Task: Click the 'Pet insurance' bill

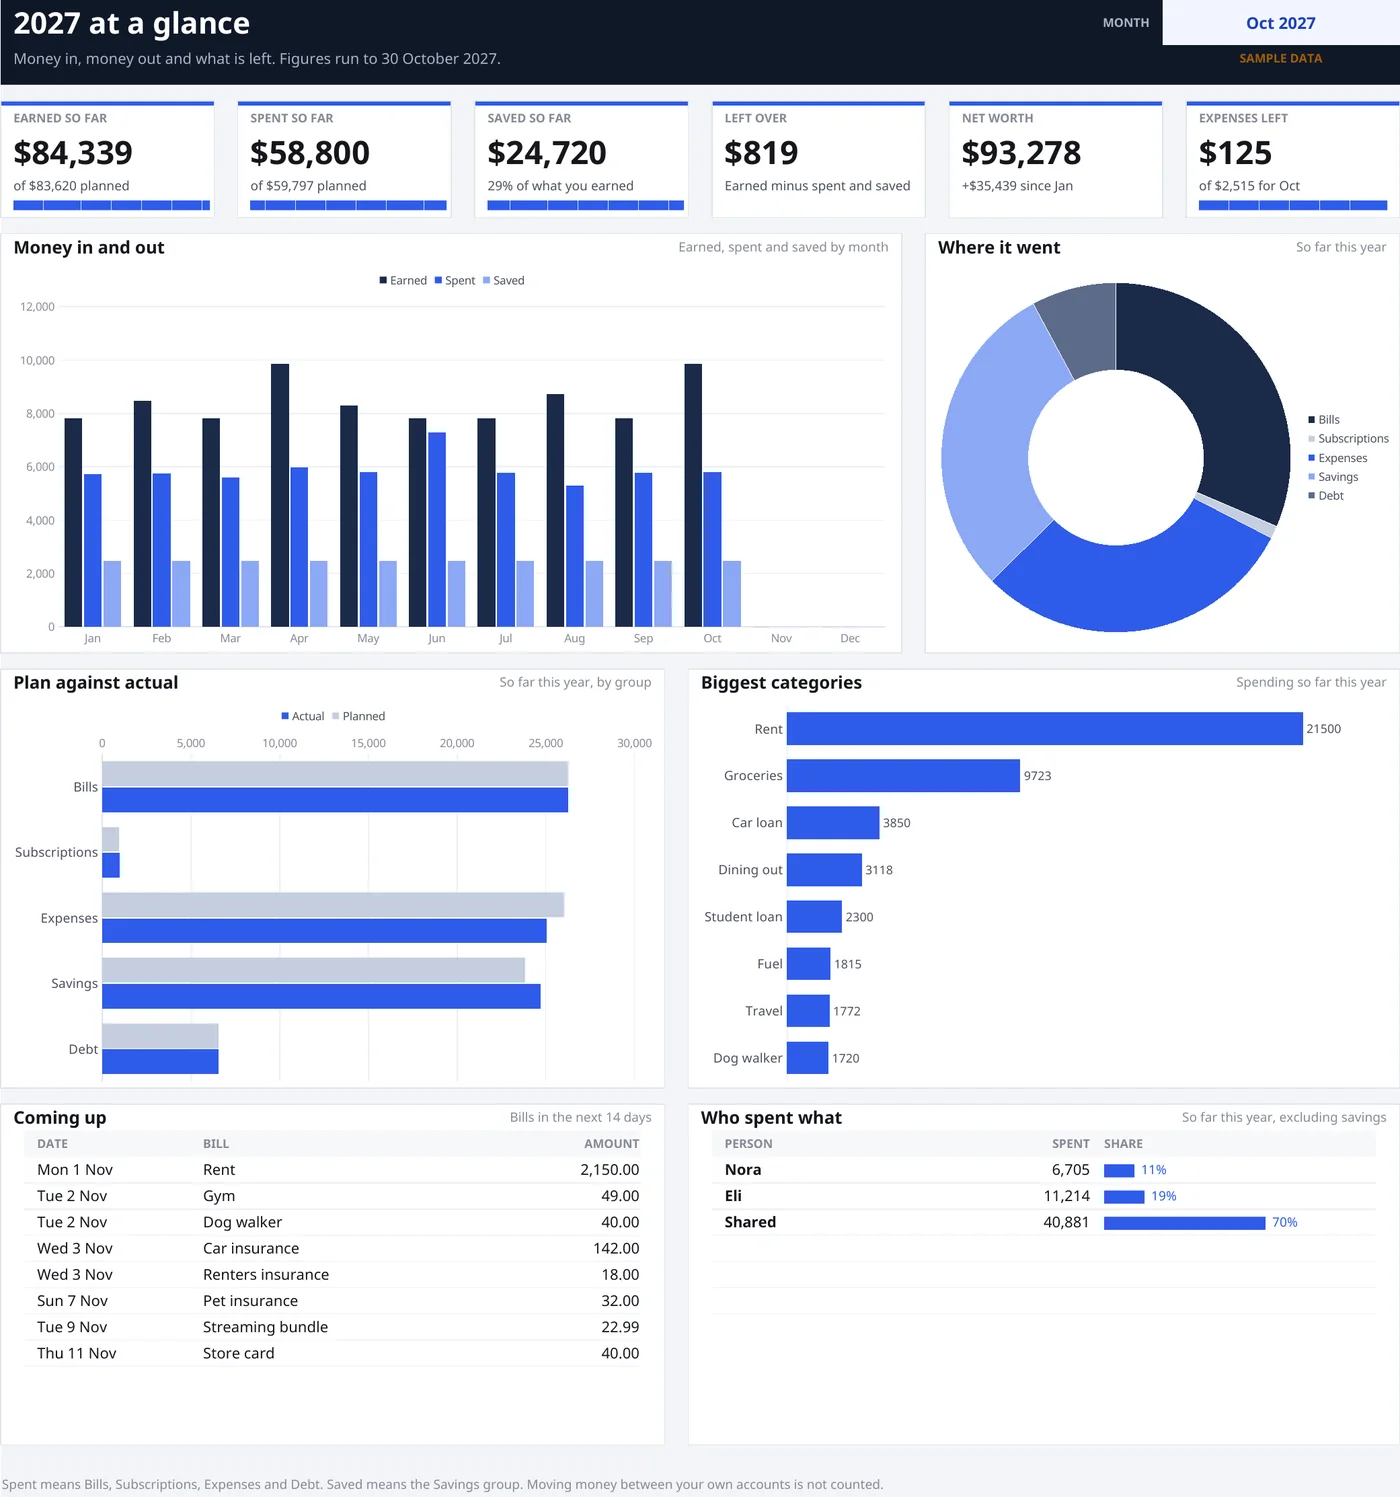Action: click(x=332, y=1301)
